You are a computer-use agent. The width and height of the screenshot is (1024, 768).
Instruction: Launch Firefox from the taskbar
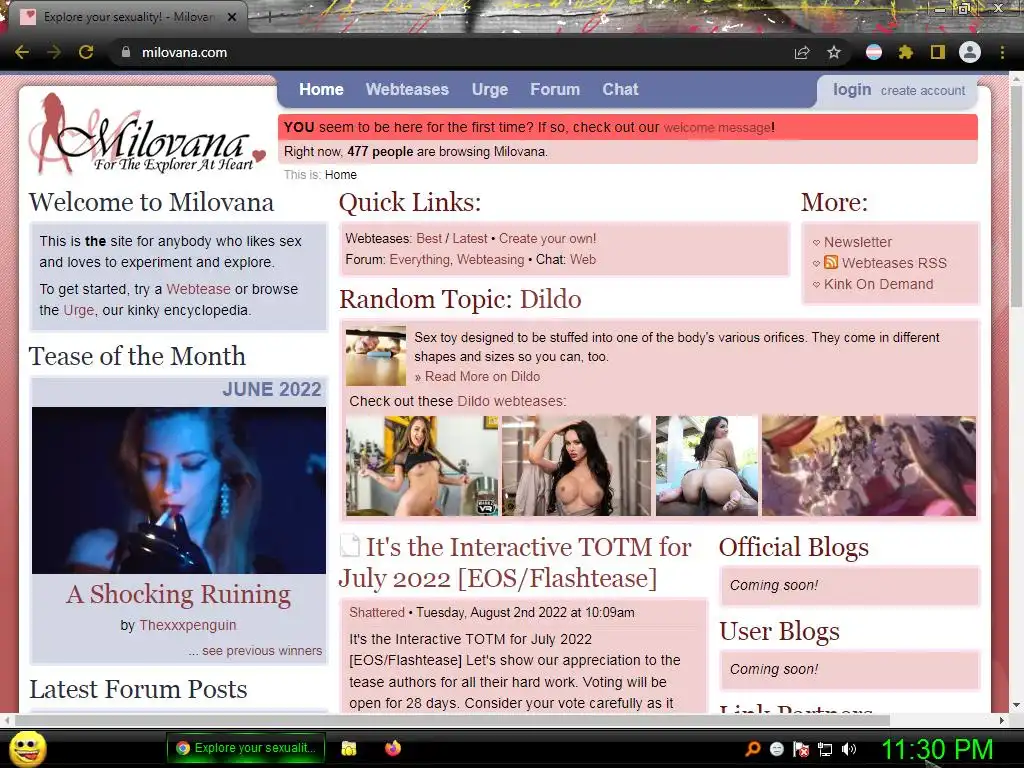tap(392, 748)
